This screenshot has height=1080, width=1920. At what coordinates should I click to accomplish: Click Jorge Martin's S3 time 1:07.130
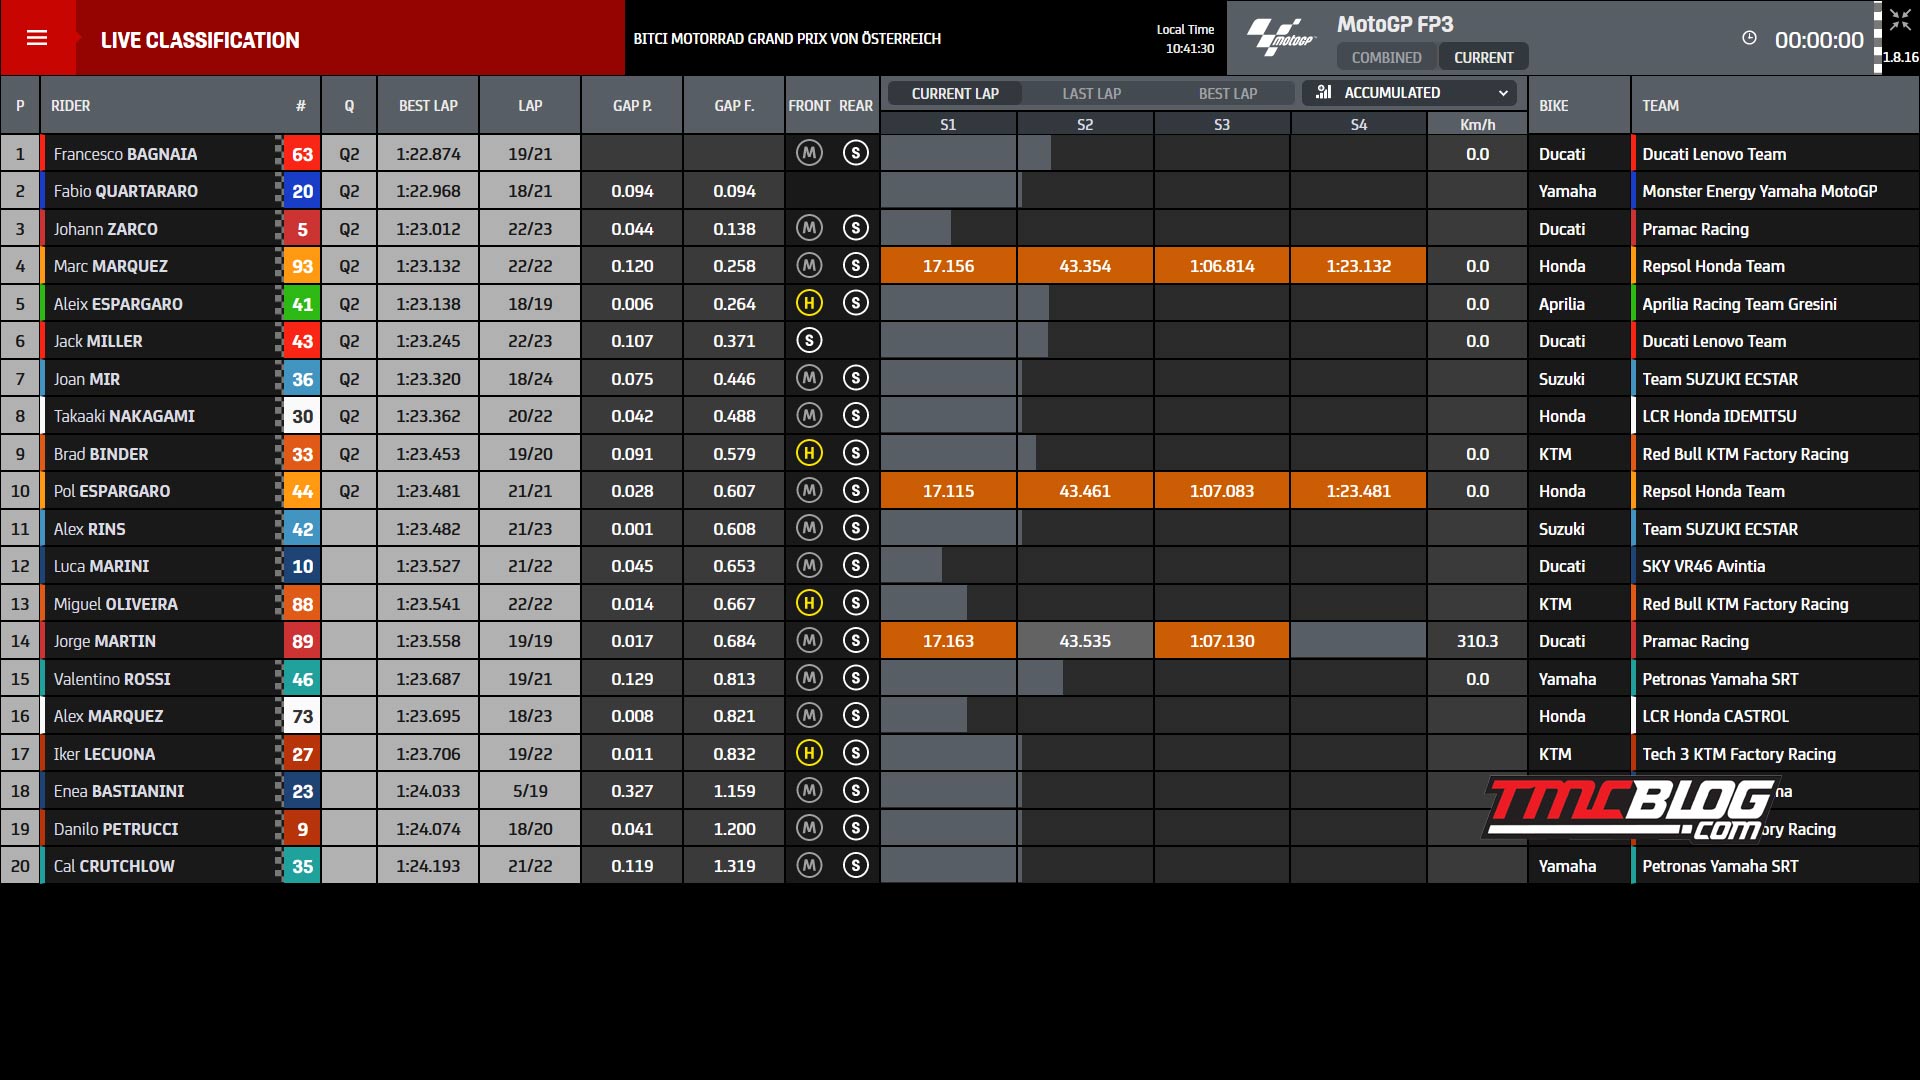click(x=1222, y=641)
